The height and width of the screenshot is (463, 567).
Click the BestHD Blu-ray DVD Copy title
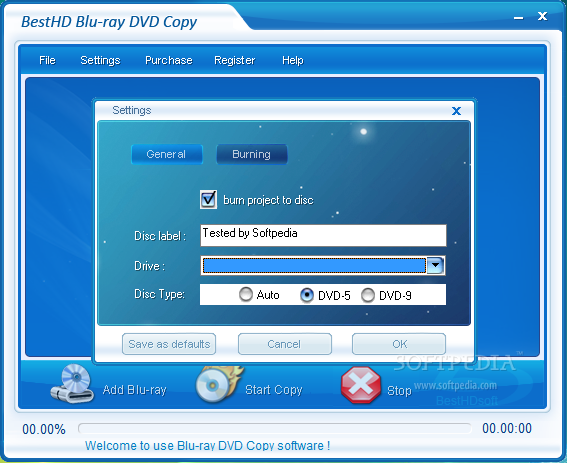pyautogui.click(x=109, y=22)
